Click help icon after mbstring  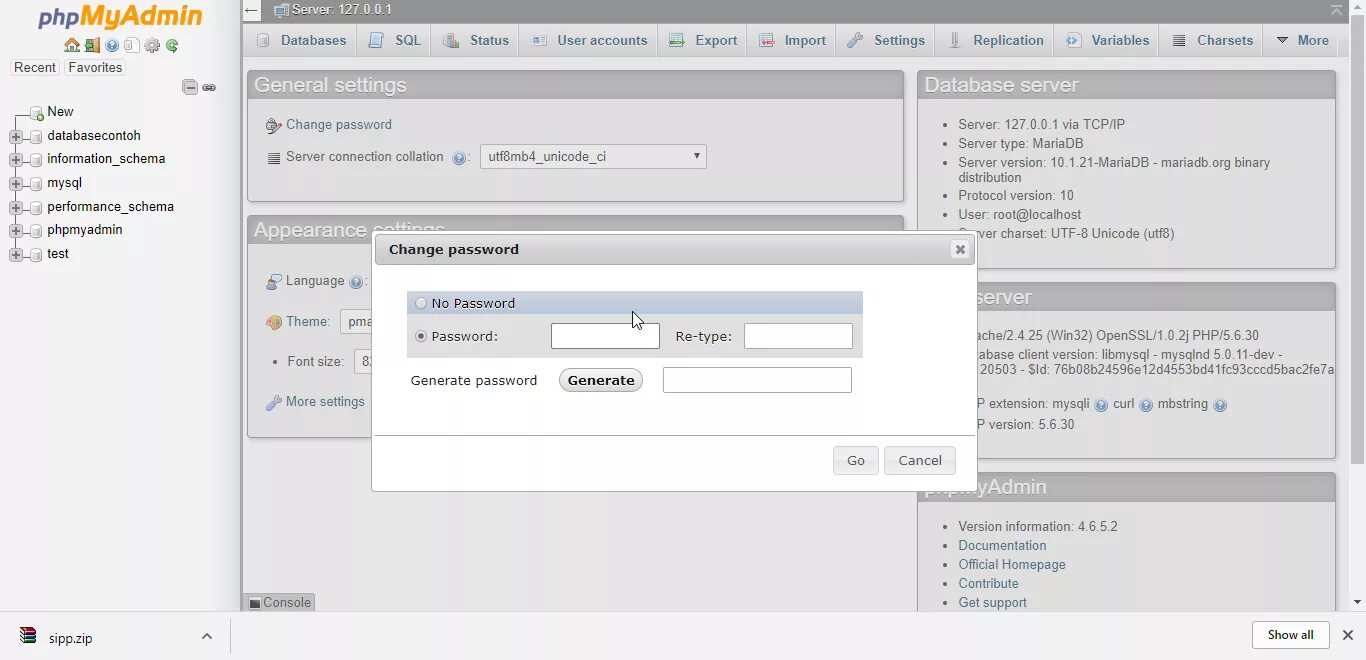(1220, 405)
